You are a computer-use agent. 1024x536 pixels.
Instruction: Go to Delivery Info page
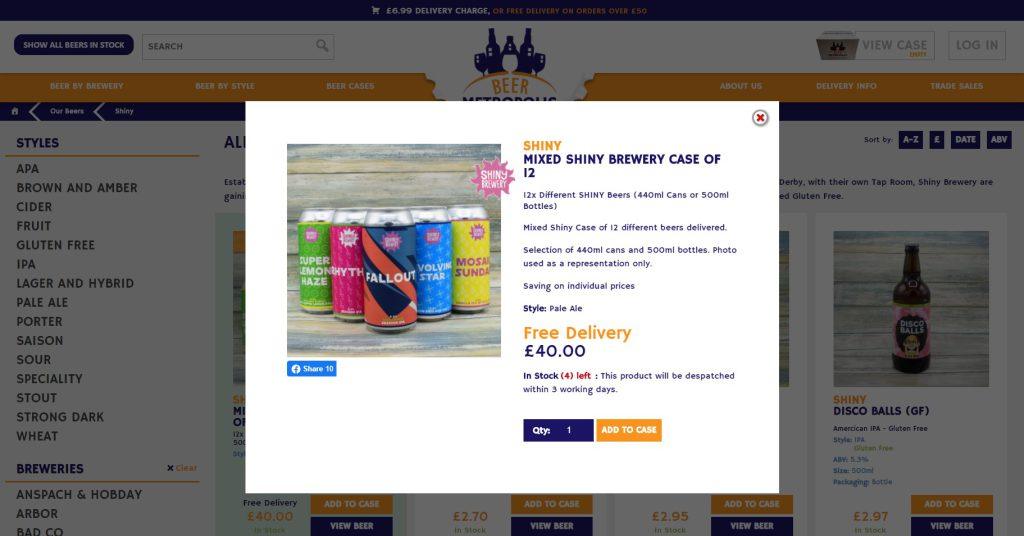point(846,86)
